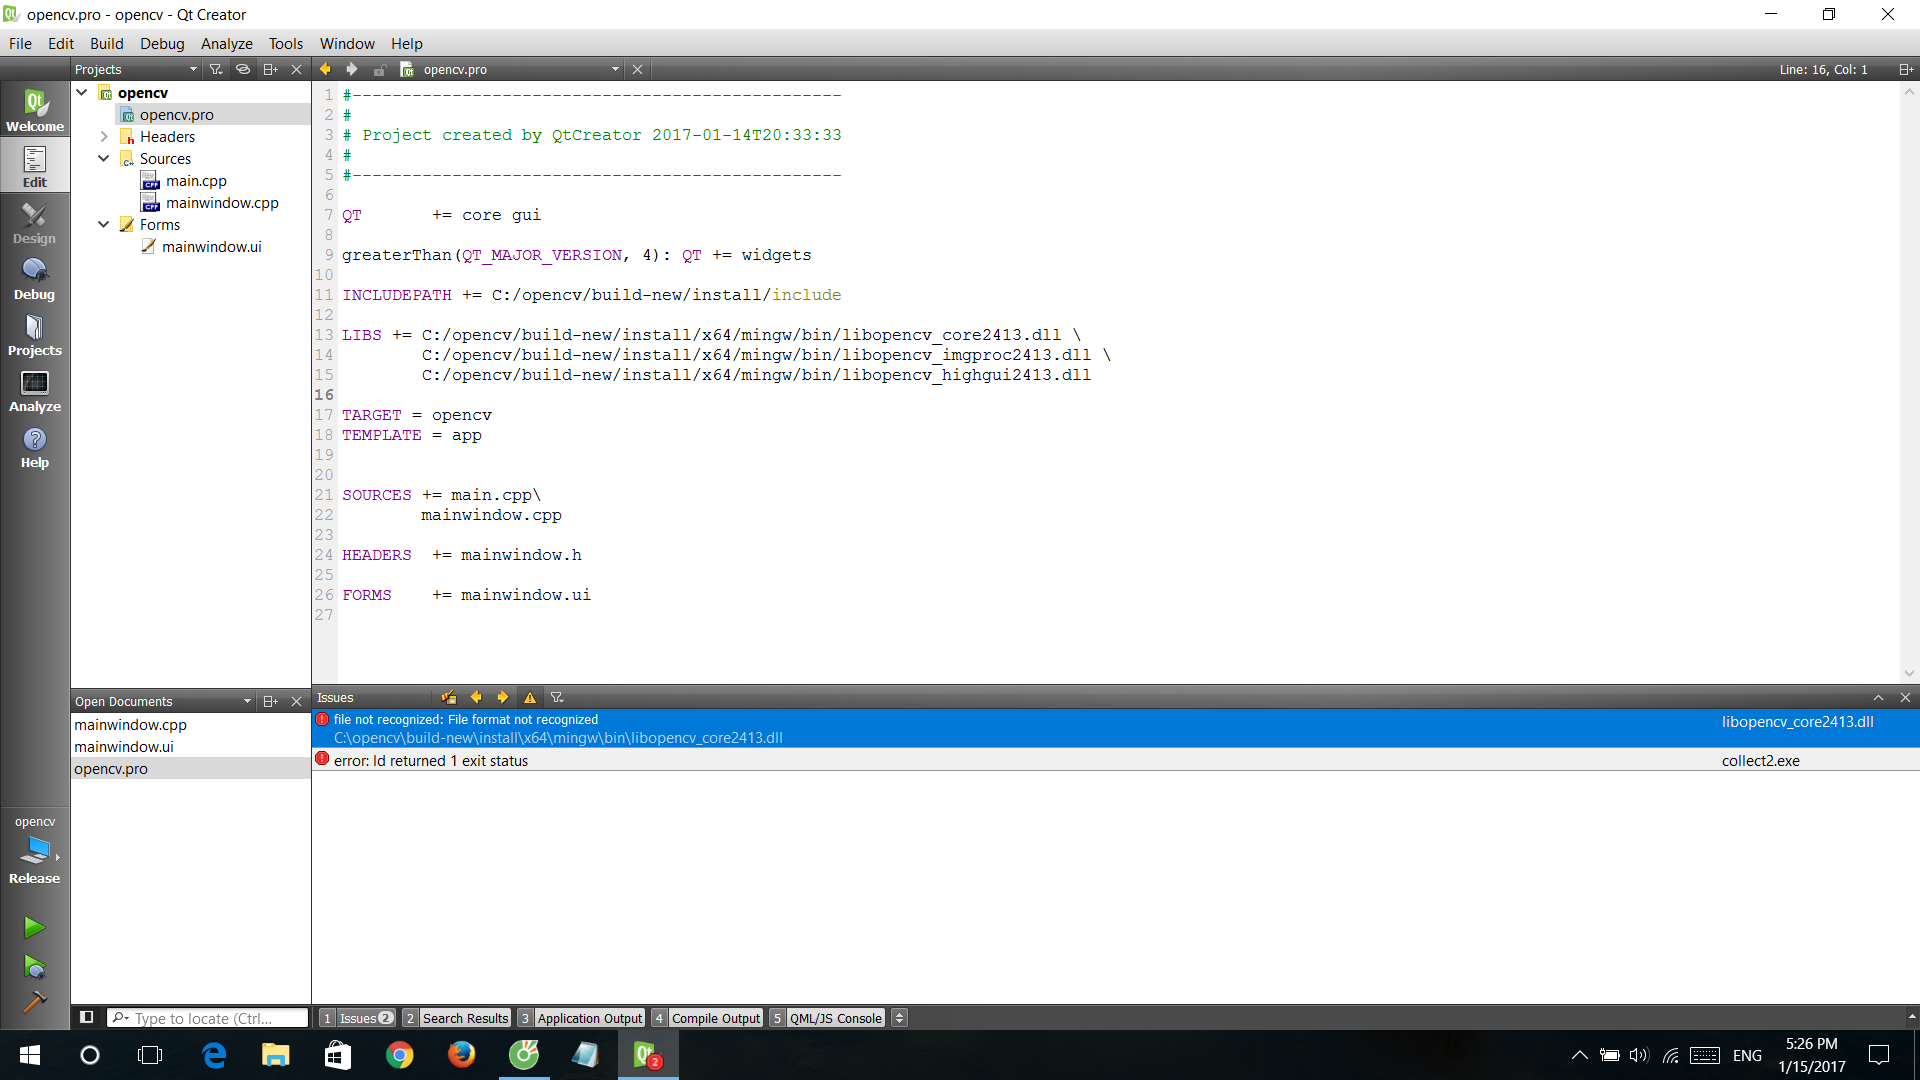Open the Projects view dropdown

click(x=136, y=69)
